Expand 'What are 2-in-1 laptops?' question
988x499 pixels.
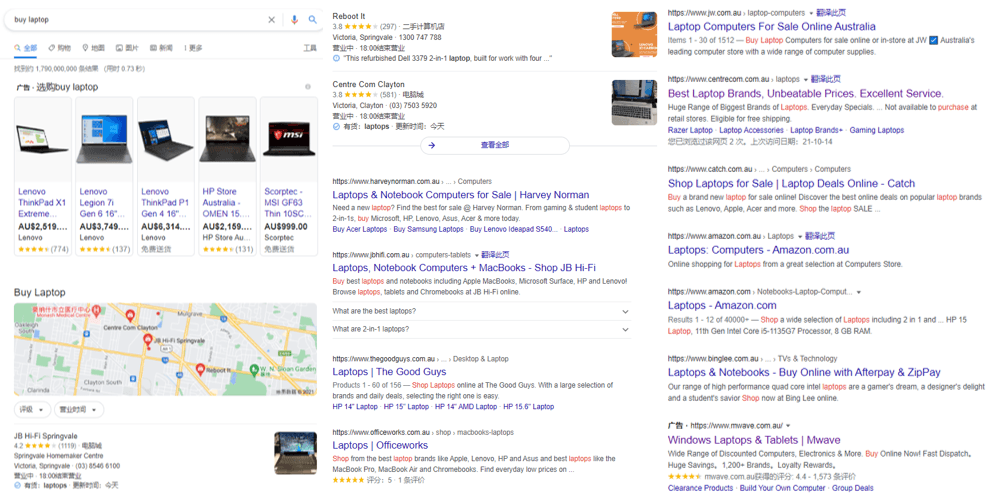(481, 329)
